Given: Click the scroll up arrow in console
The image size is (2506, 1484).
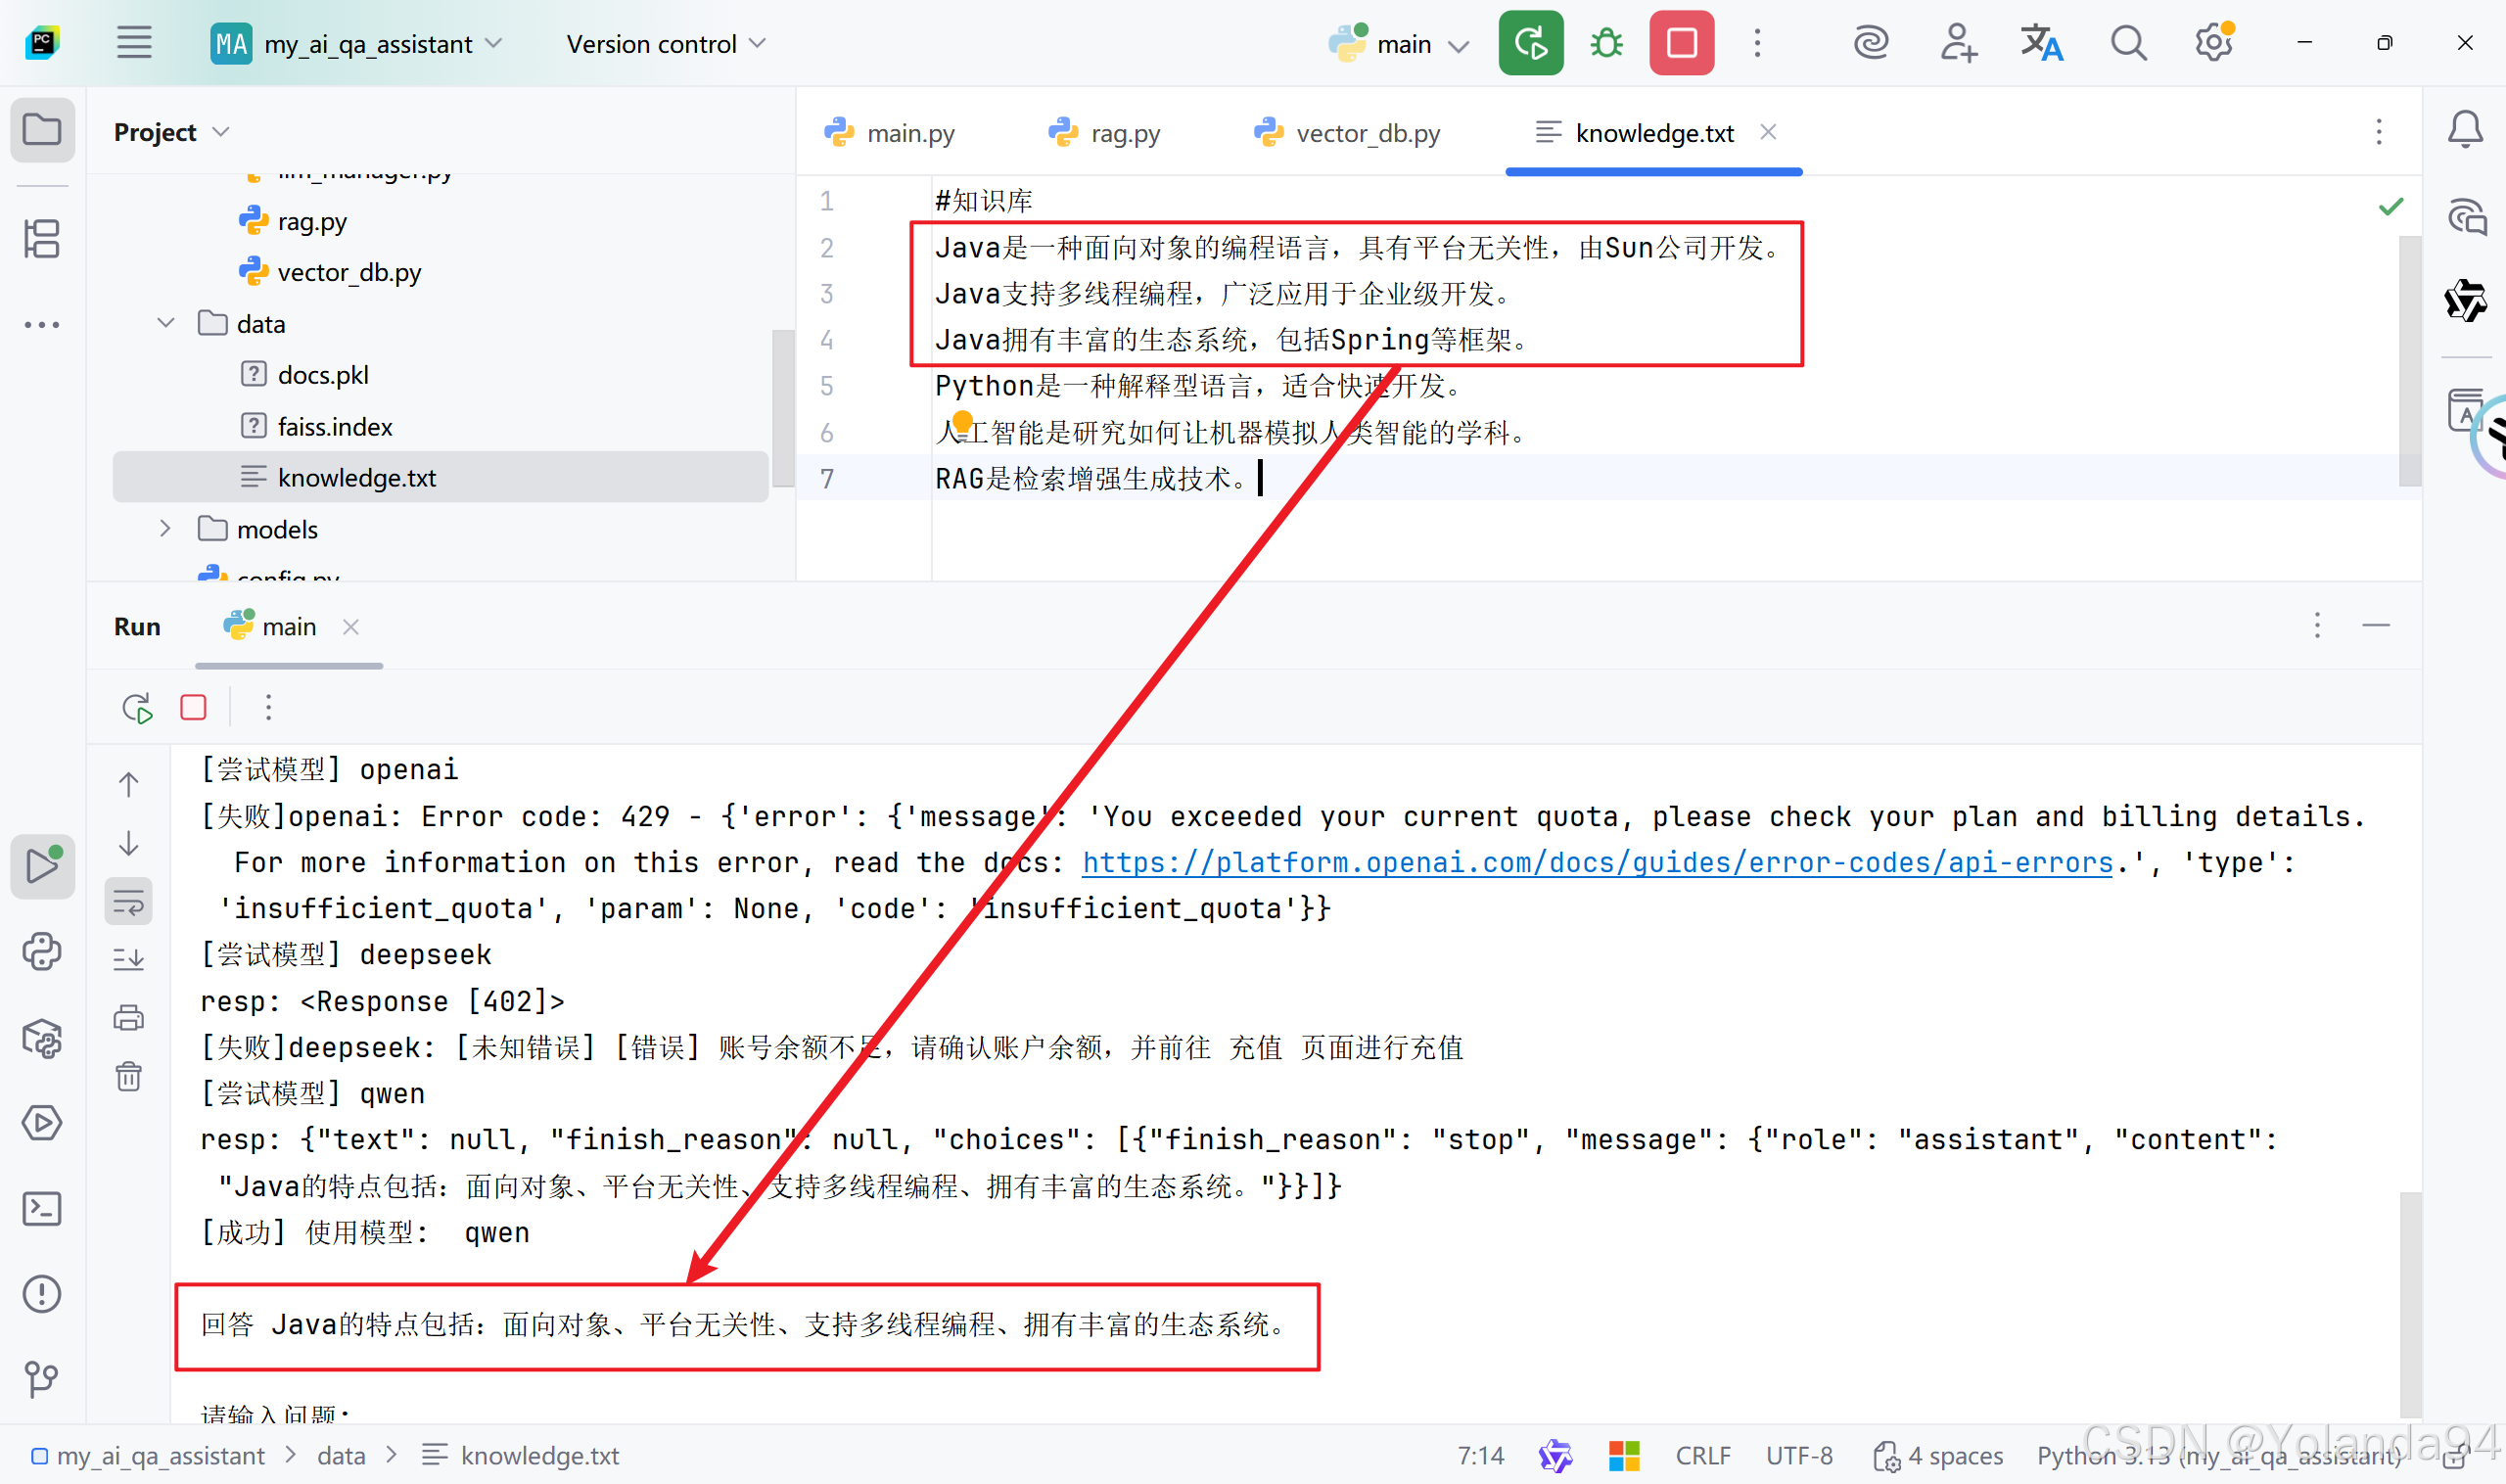Looking at the screenshot, I should click(x=129, y=785).
